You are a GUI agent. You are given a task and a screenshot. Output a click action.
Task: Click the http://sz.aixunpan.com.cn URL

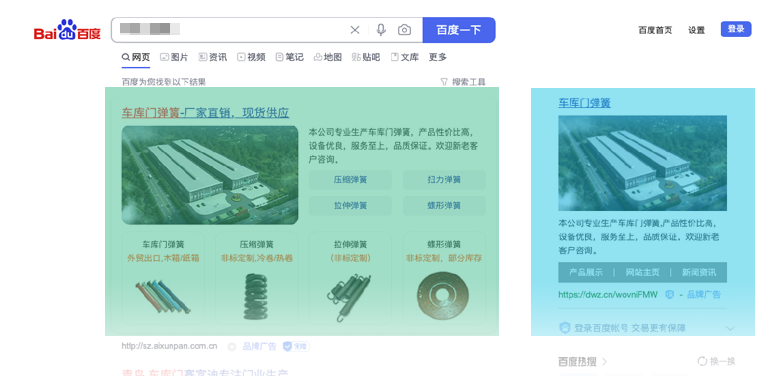pyautogui.click(x=169, y=346)
